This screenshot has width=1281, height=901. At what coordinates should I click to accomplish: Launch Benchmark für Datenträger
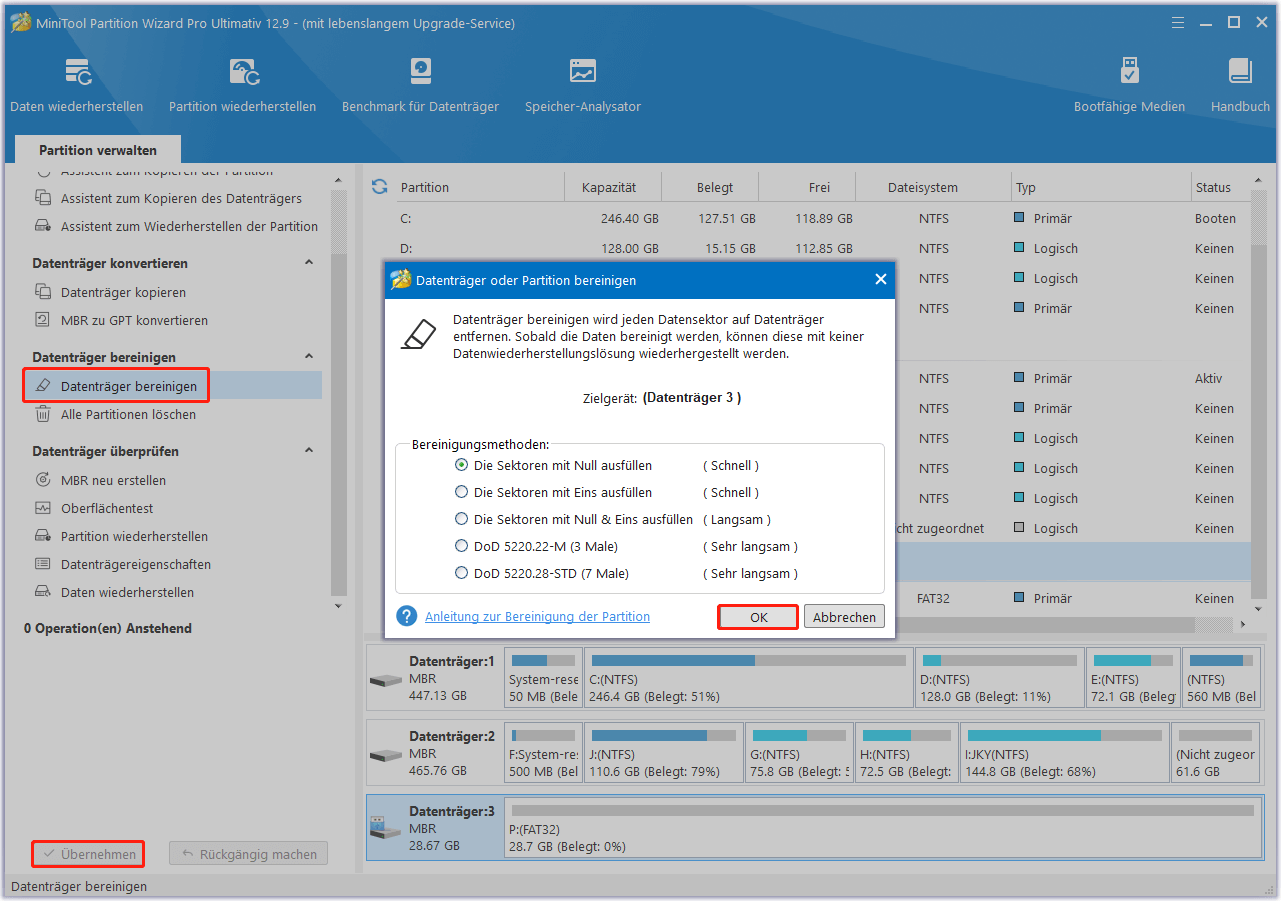point(420,84)
